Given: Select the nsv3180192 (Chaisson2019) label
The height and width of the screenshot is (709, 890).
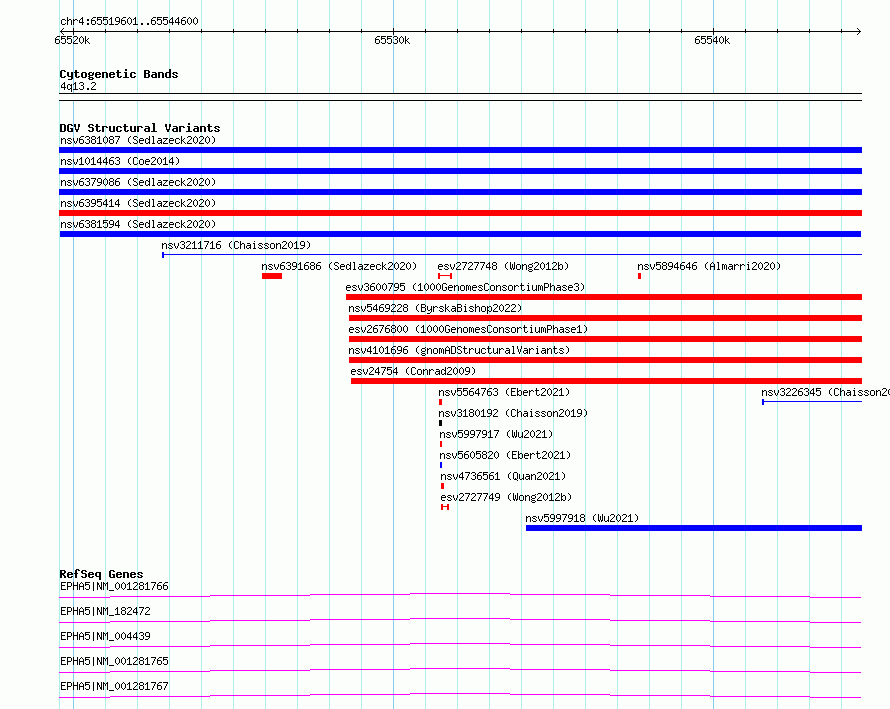Looking at the screenshot, I should click(x=513, y=413).
